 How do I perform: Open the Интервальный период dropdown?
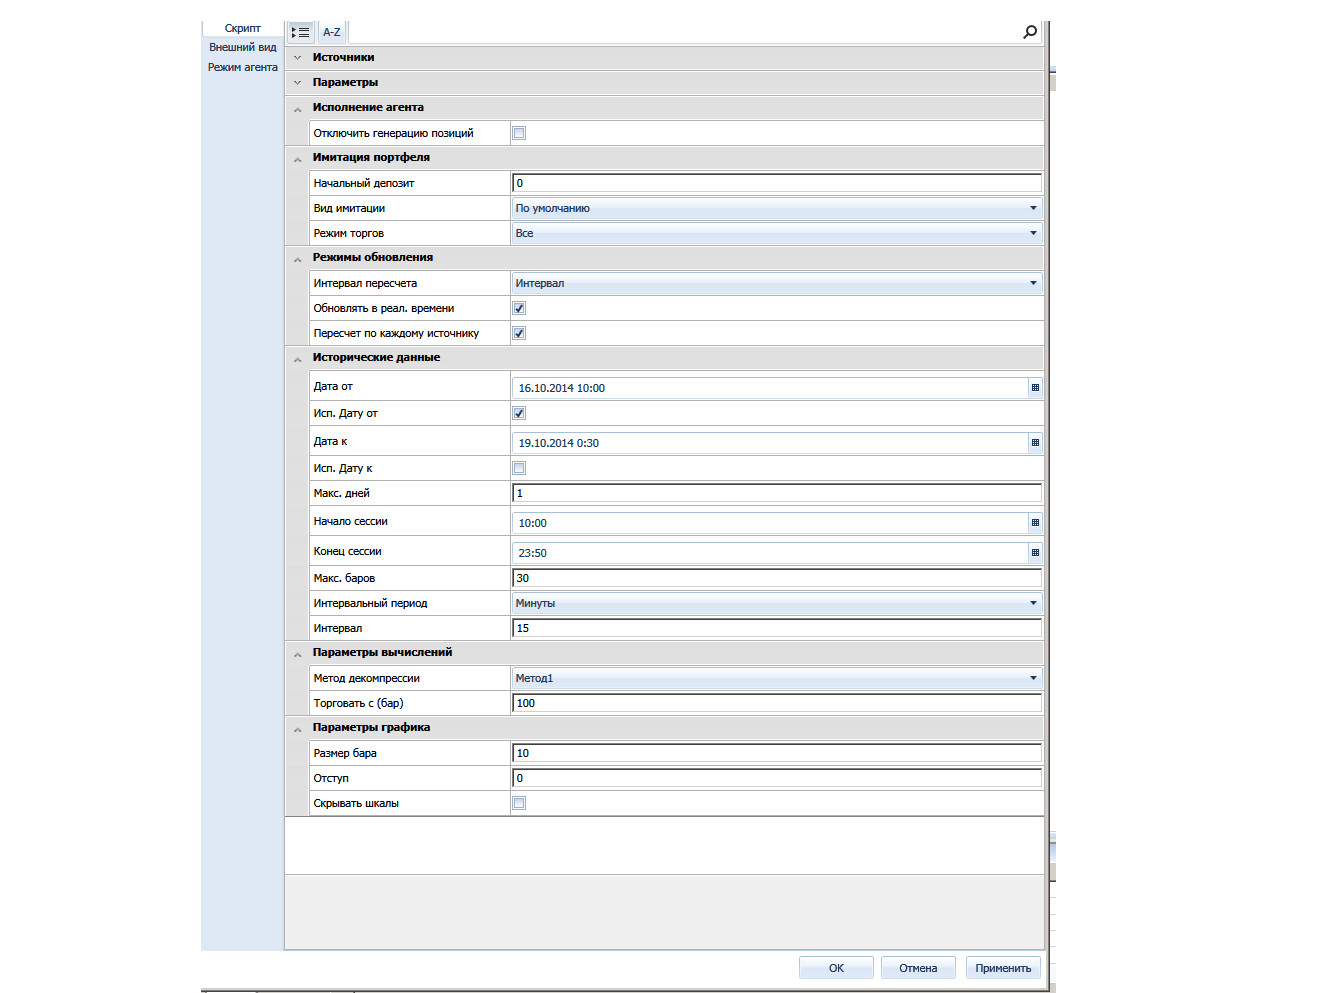tap(1033, 603)
